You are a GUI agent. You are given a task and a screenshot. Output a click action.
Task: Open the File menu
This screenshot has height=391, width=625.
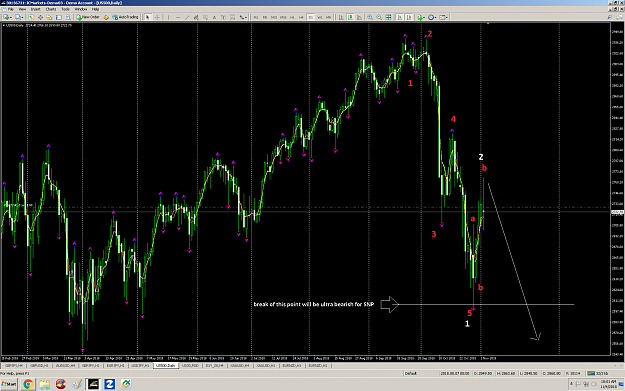[11, 9]
